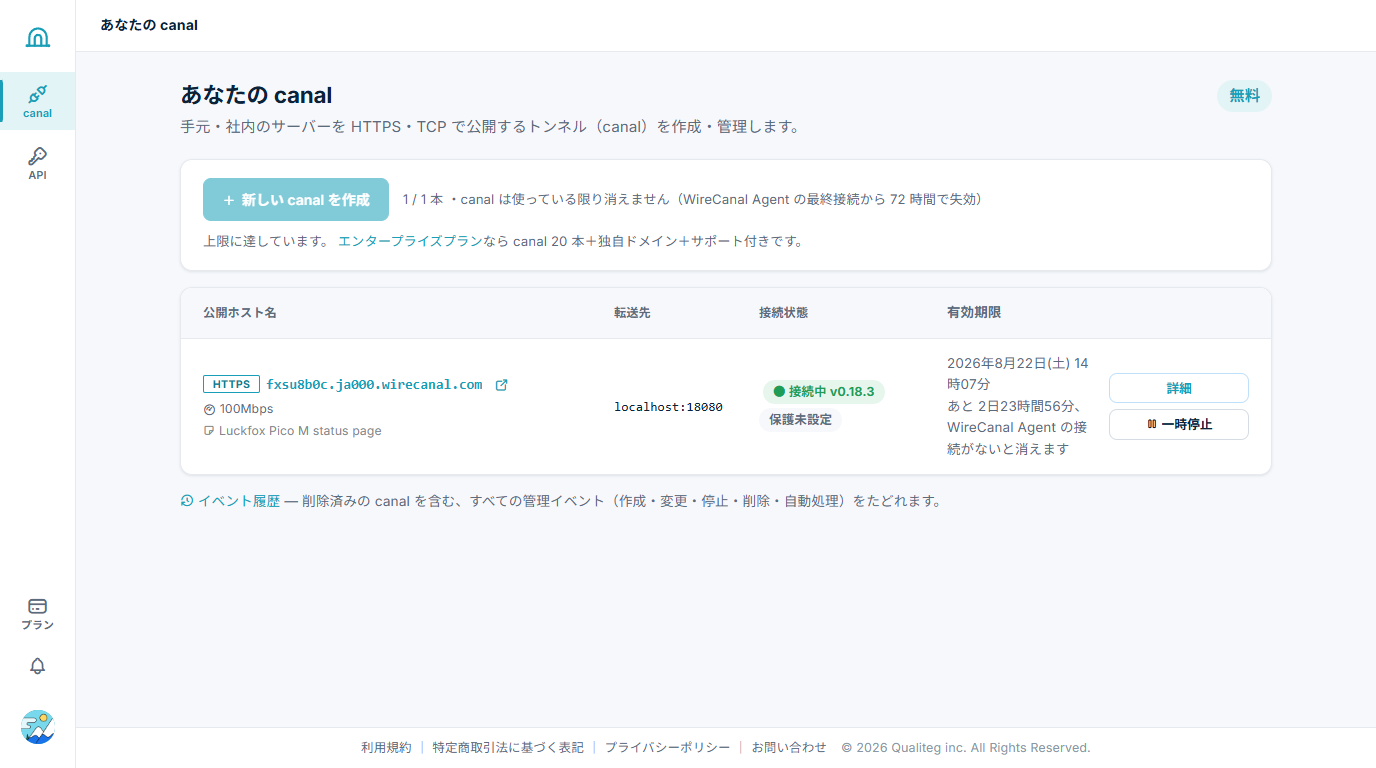Click the HTTPS protocol badge
1376x768 pixels.
click(231, 384)
